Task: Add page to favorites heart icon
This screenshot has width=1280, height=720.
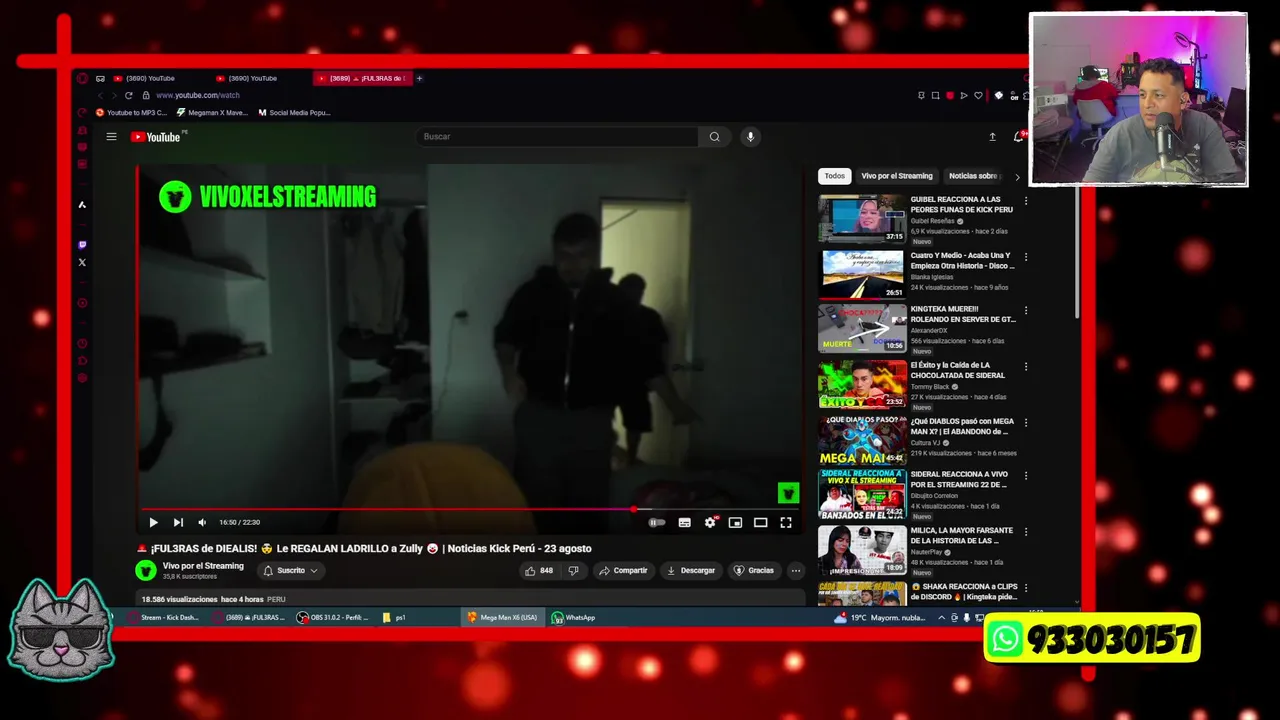Action: 978,96
